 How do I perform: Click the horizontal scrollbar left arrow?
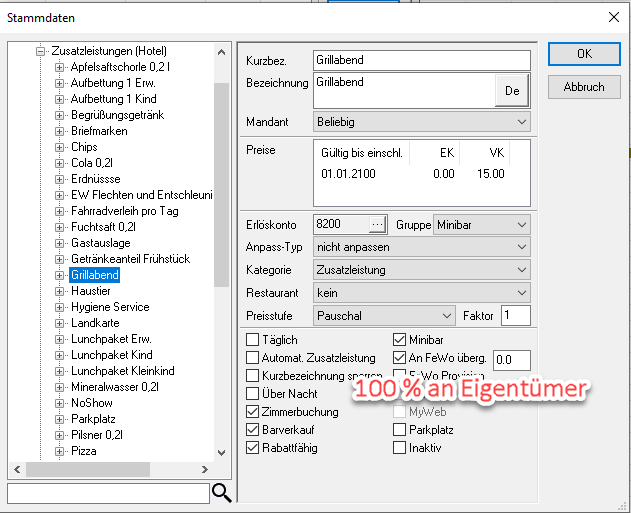pos(17,470)
